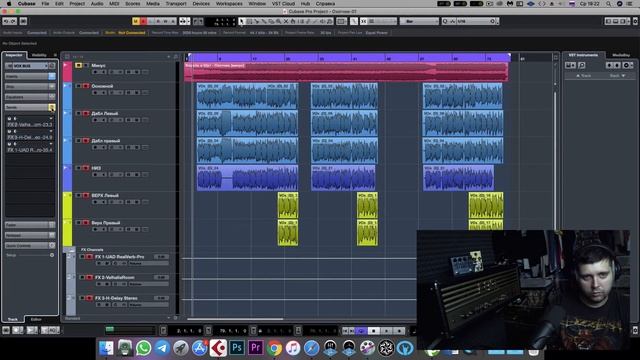640x360 pixels.
Task: Click the yellow M mute-all state button
Action: point(136,21)
